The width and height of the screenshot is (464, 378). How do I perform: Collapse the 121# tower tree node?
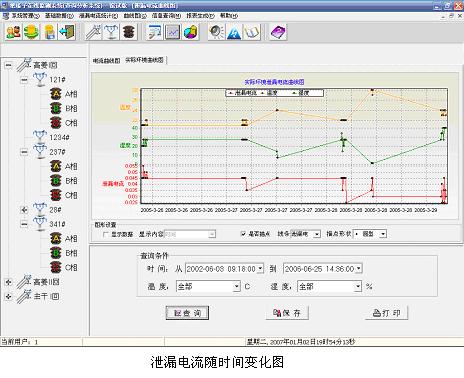tap(24, 80)
